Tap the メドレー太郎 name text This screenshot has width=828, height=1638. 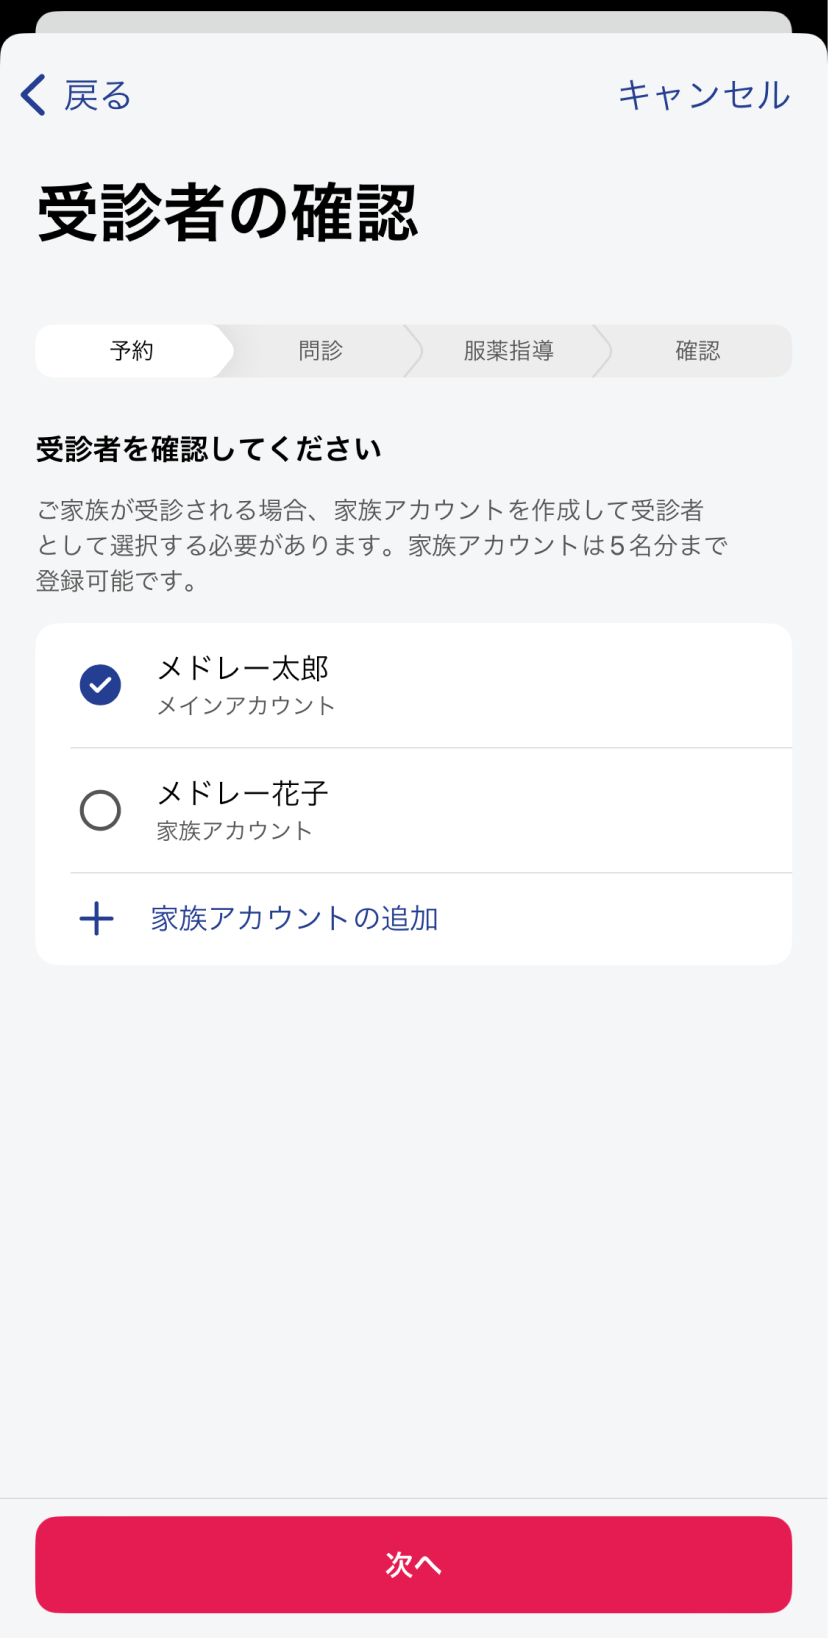[243, 668]
